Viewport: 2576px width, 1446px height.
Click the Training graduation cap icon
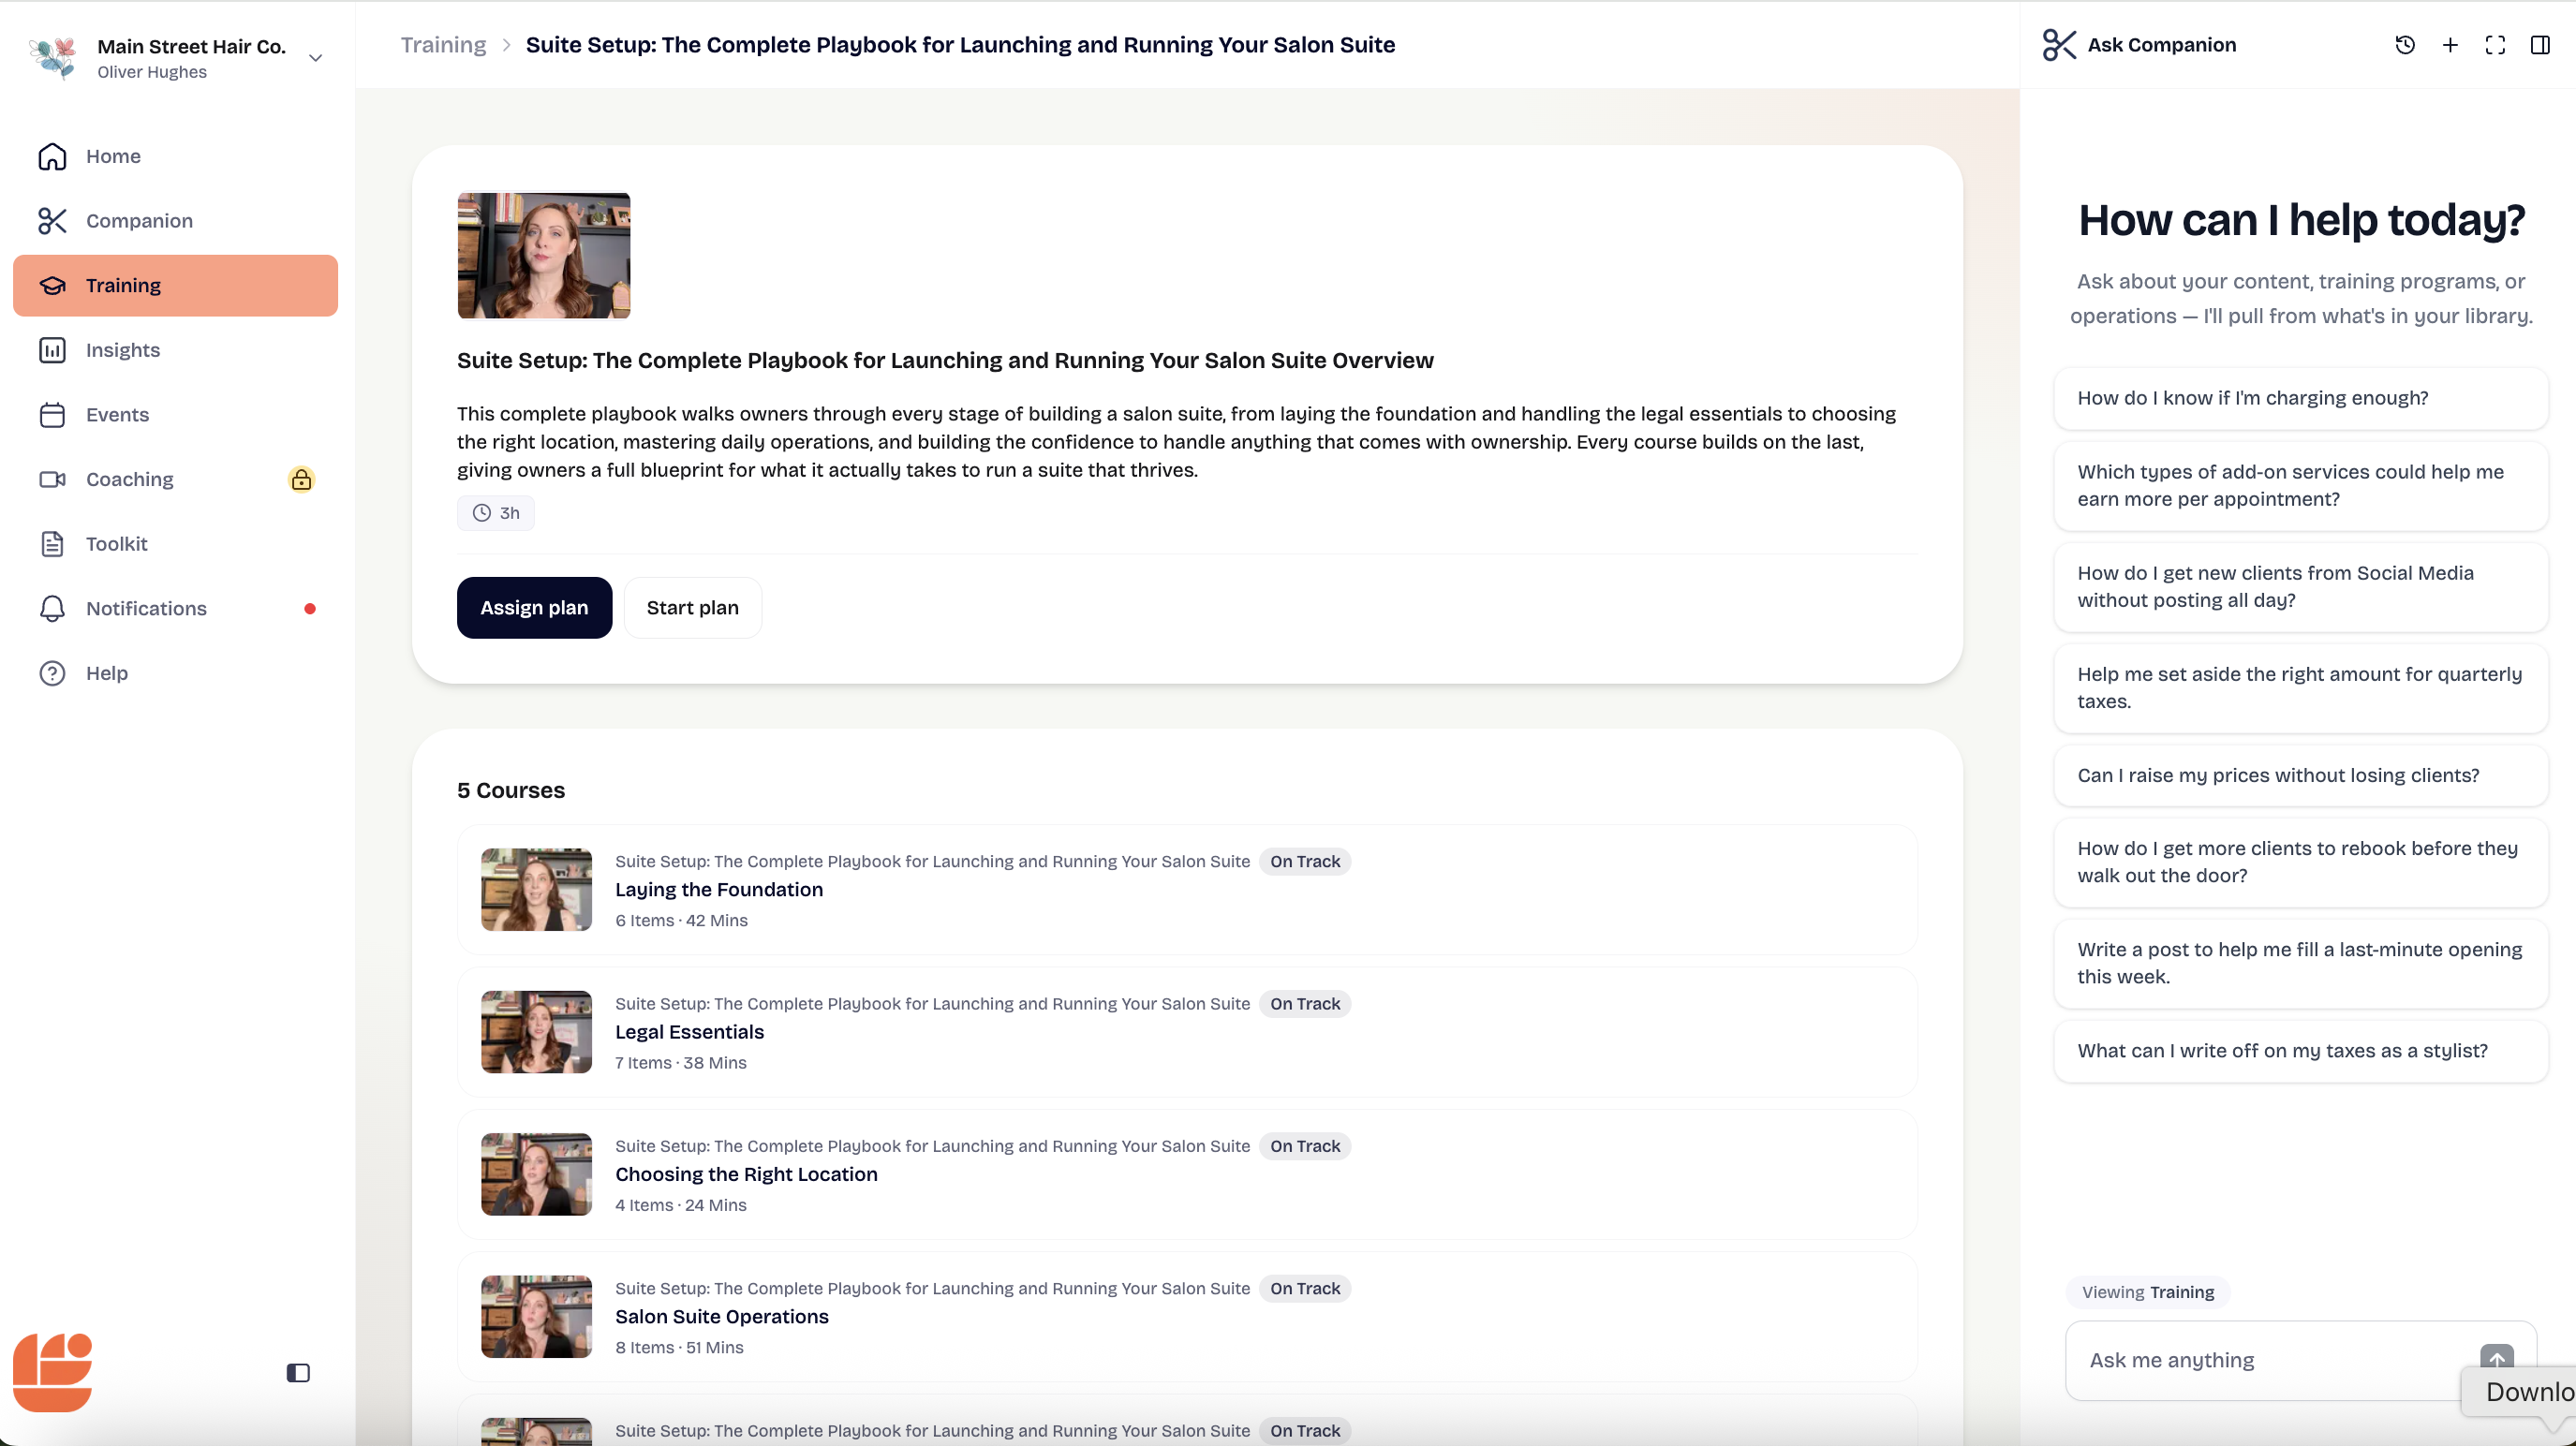click(52, 286)
